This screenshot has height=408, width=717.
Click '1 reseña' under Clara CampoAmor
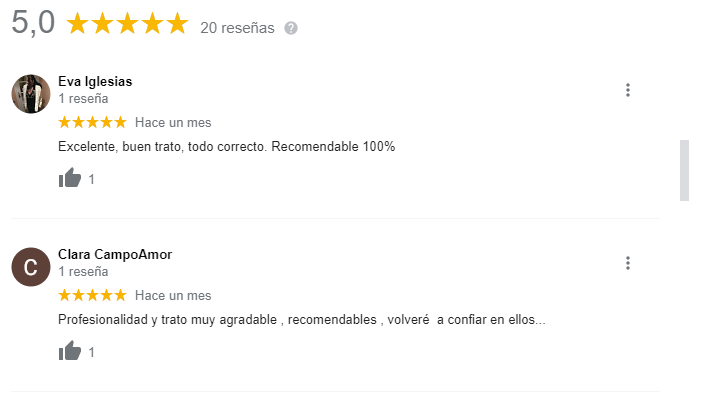(84, 271)
